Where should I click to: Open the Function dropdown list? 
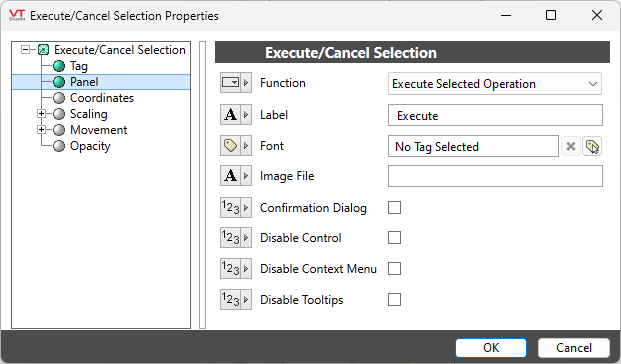point(495,84)
